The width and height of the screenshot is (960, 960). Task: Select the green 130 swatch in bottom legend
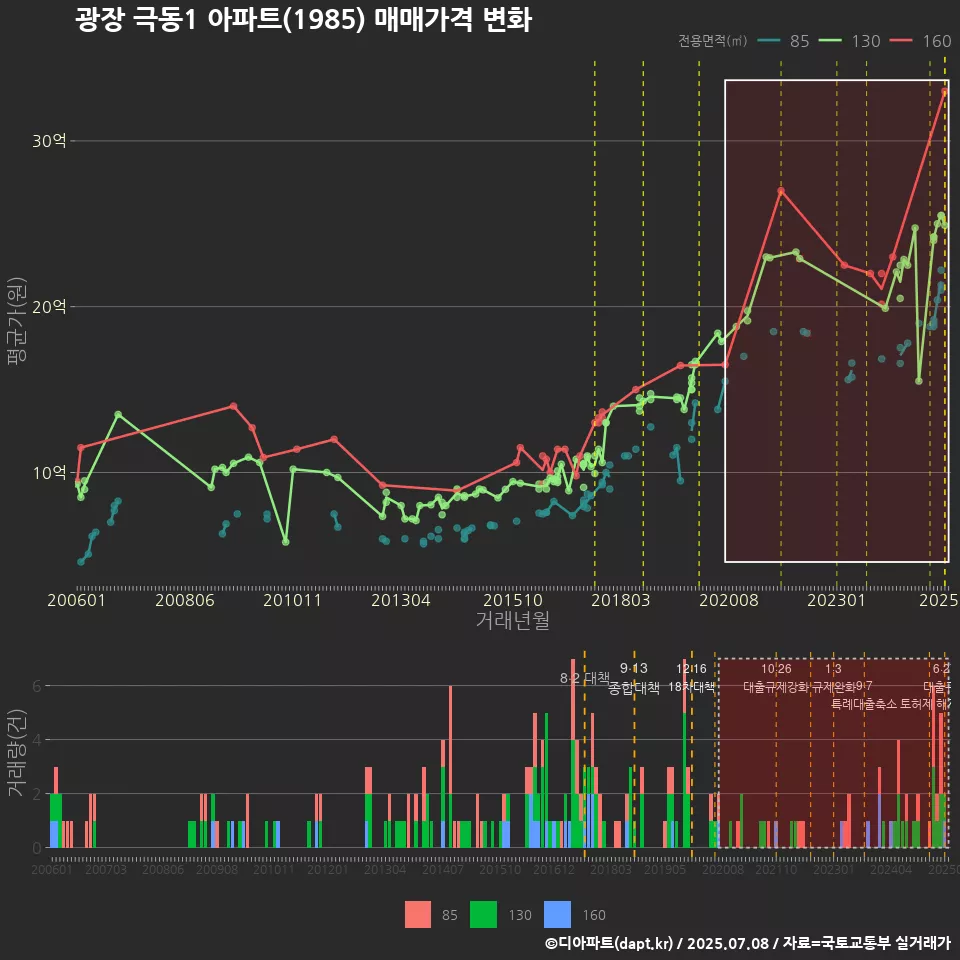[483, 915]
